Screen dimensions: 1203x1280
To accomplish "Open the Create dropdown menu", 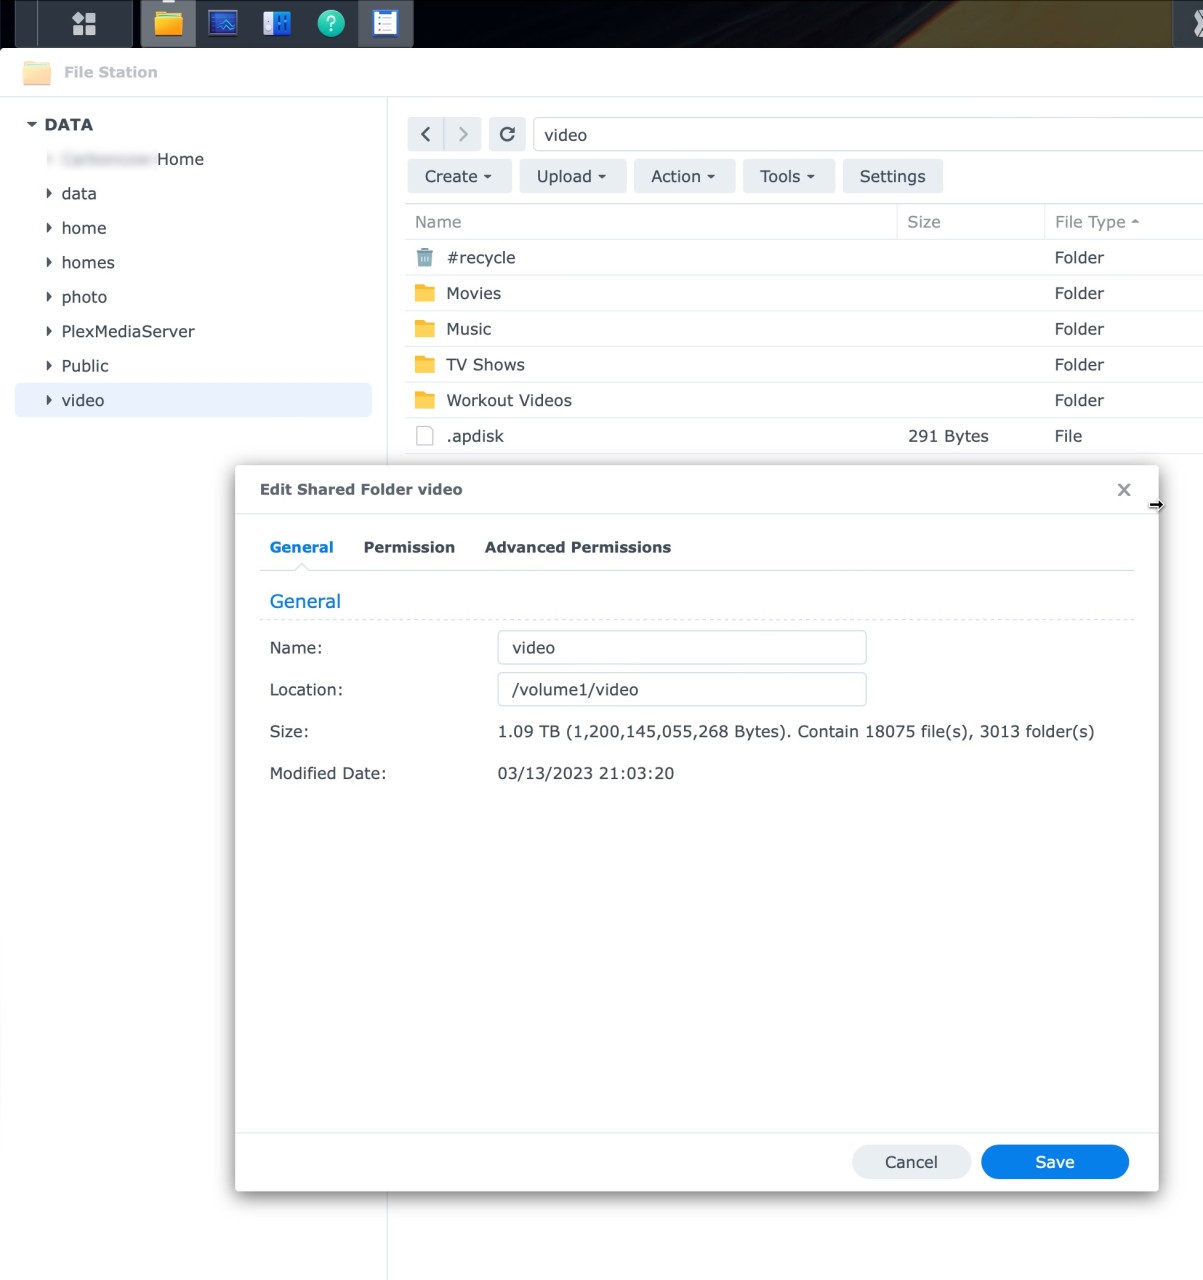I will (458, 176).
